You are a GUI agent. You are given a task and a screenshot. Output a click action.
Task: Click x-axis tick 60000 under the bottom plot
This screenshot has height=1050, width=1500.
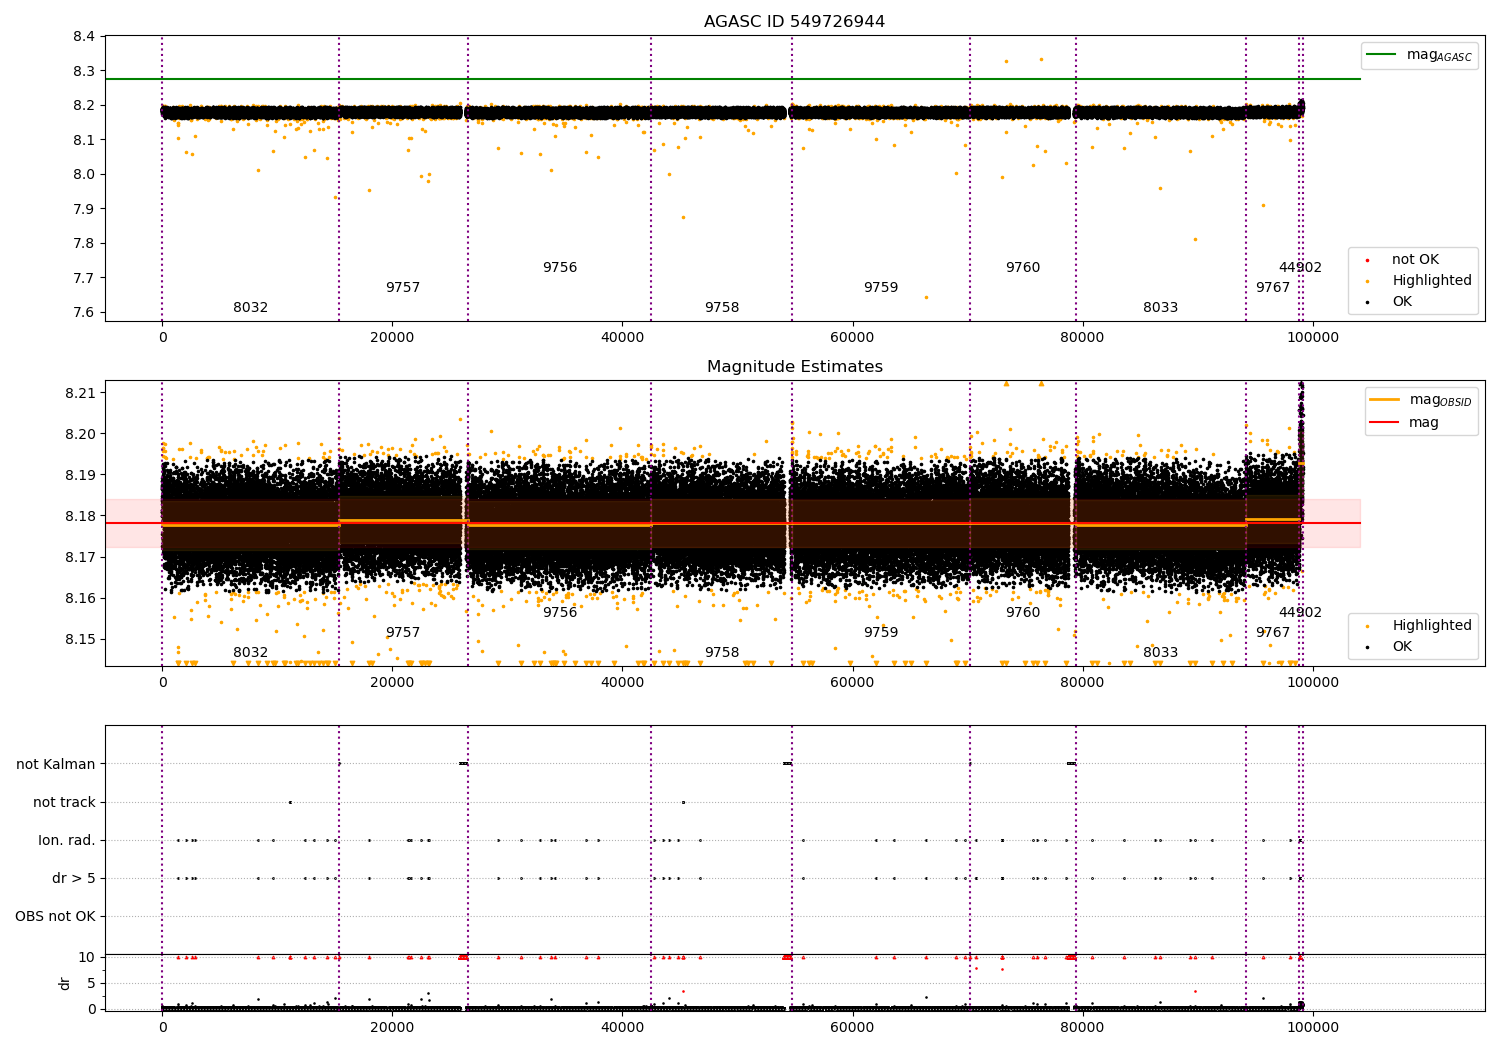pos(852,1026)
